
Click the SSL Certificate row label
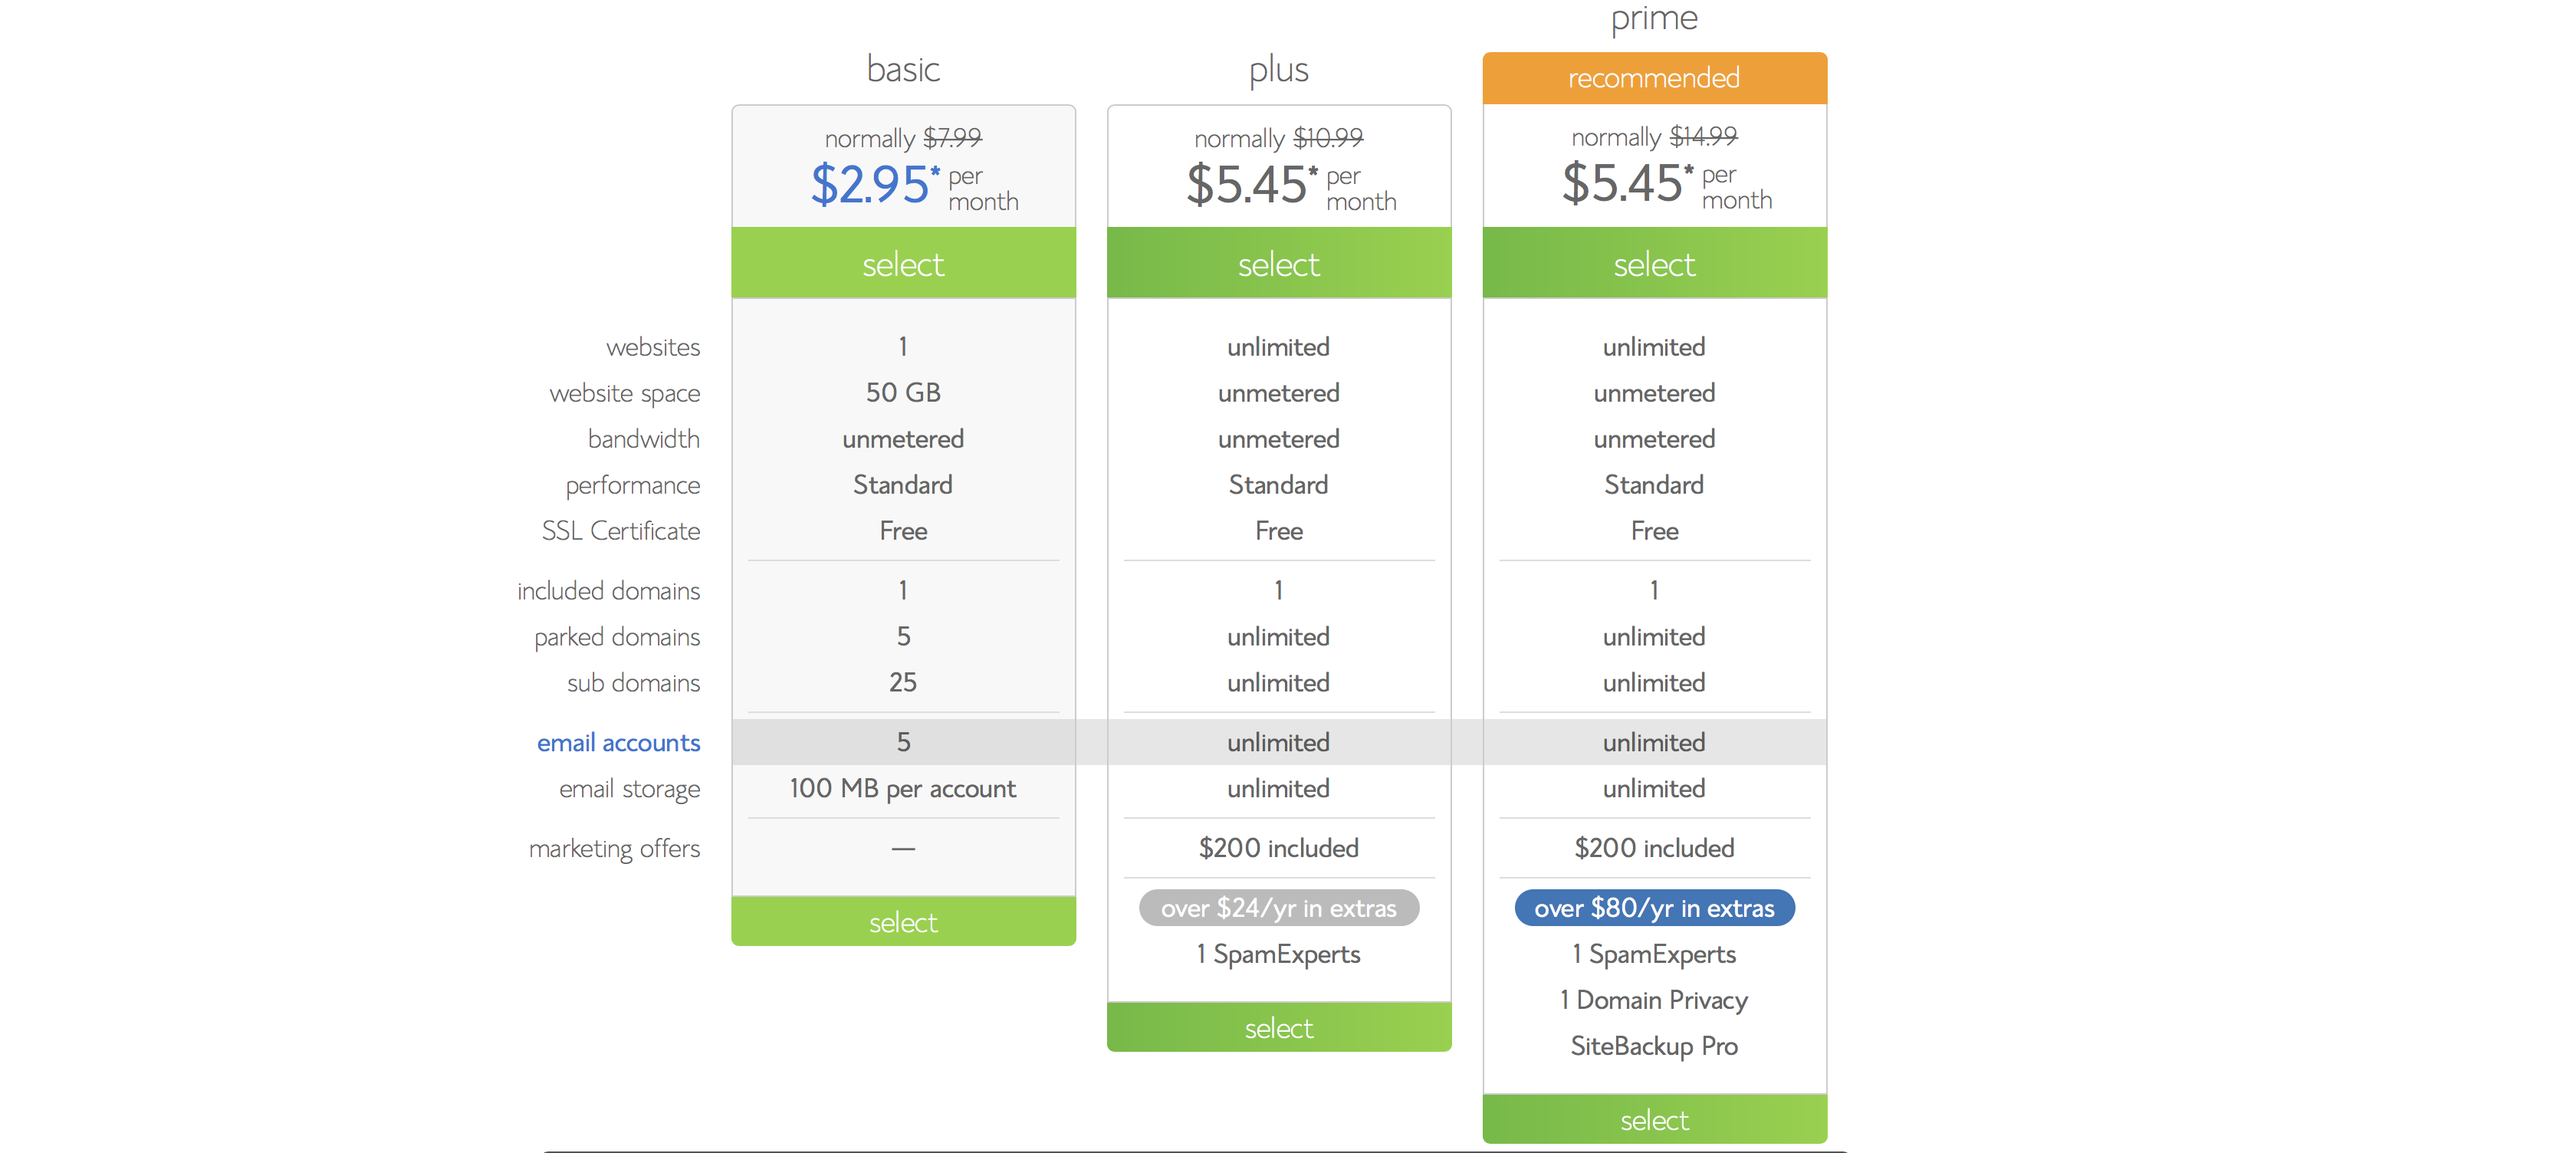pos(621,530)
